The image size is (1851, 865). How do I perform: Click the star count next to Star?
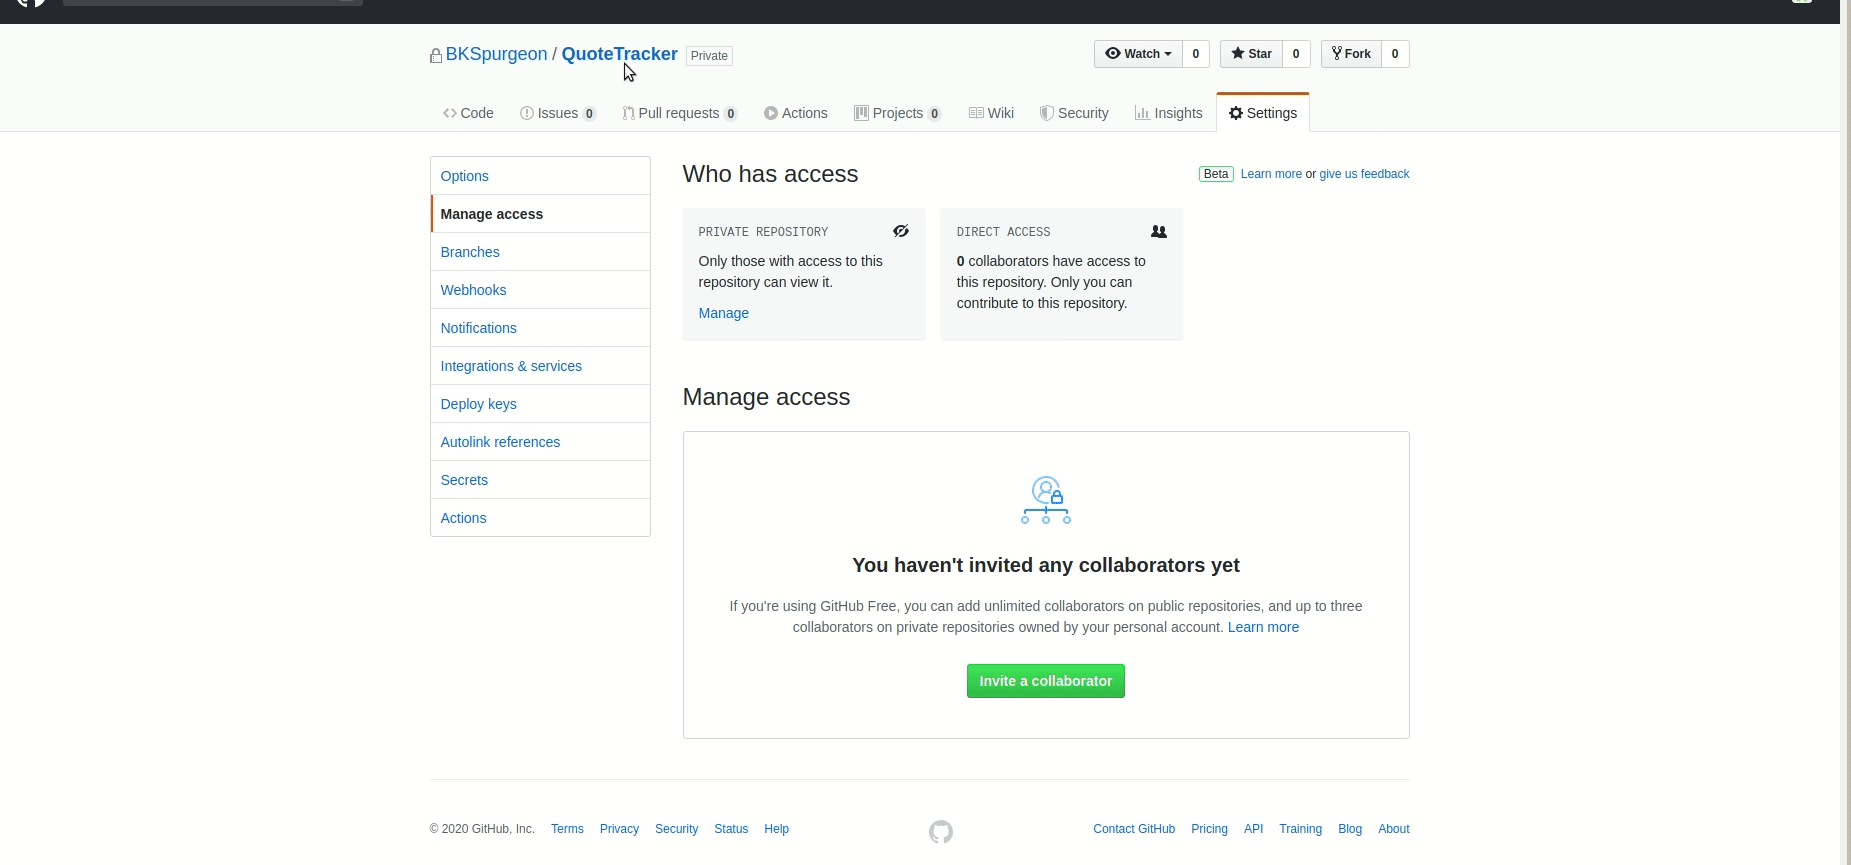click(1296, 54)
